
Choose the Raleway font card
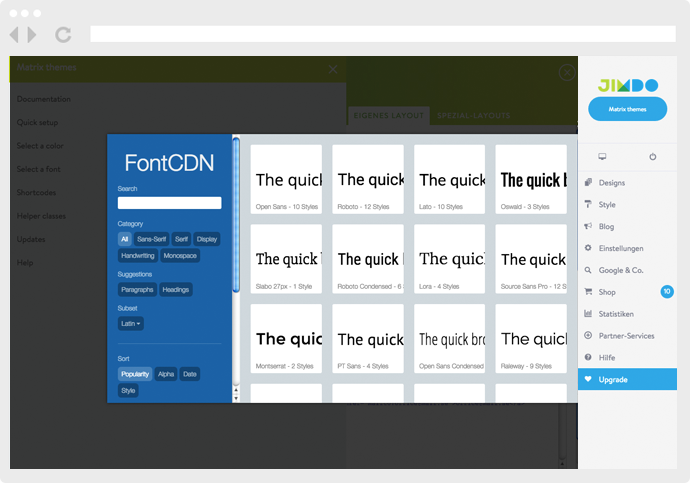pos(531,338)
